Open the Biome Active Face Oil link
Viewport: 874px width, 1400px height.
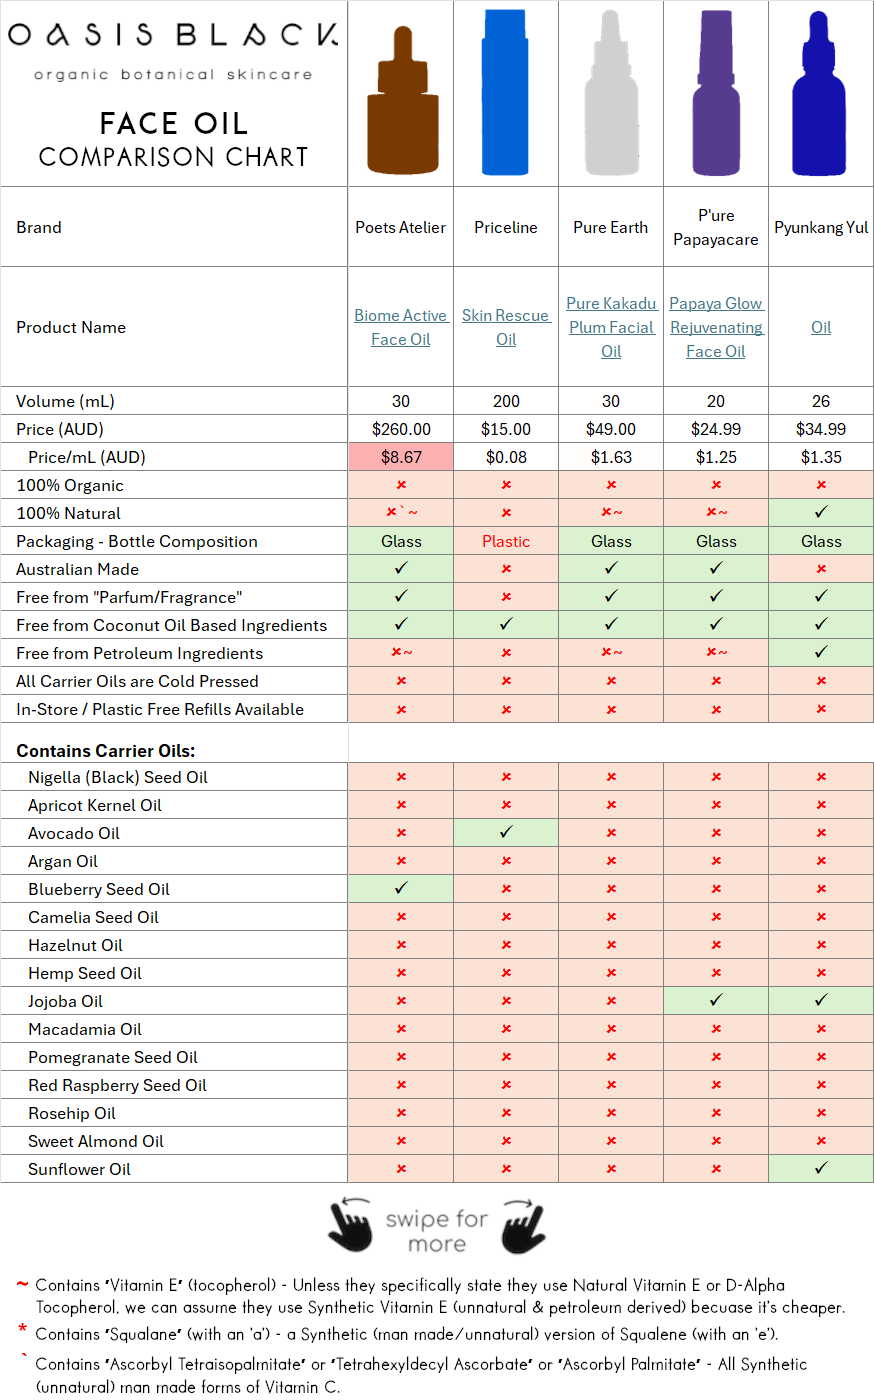coord(400,327)
